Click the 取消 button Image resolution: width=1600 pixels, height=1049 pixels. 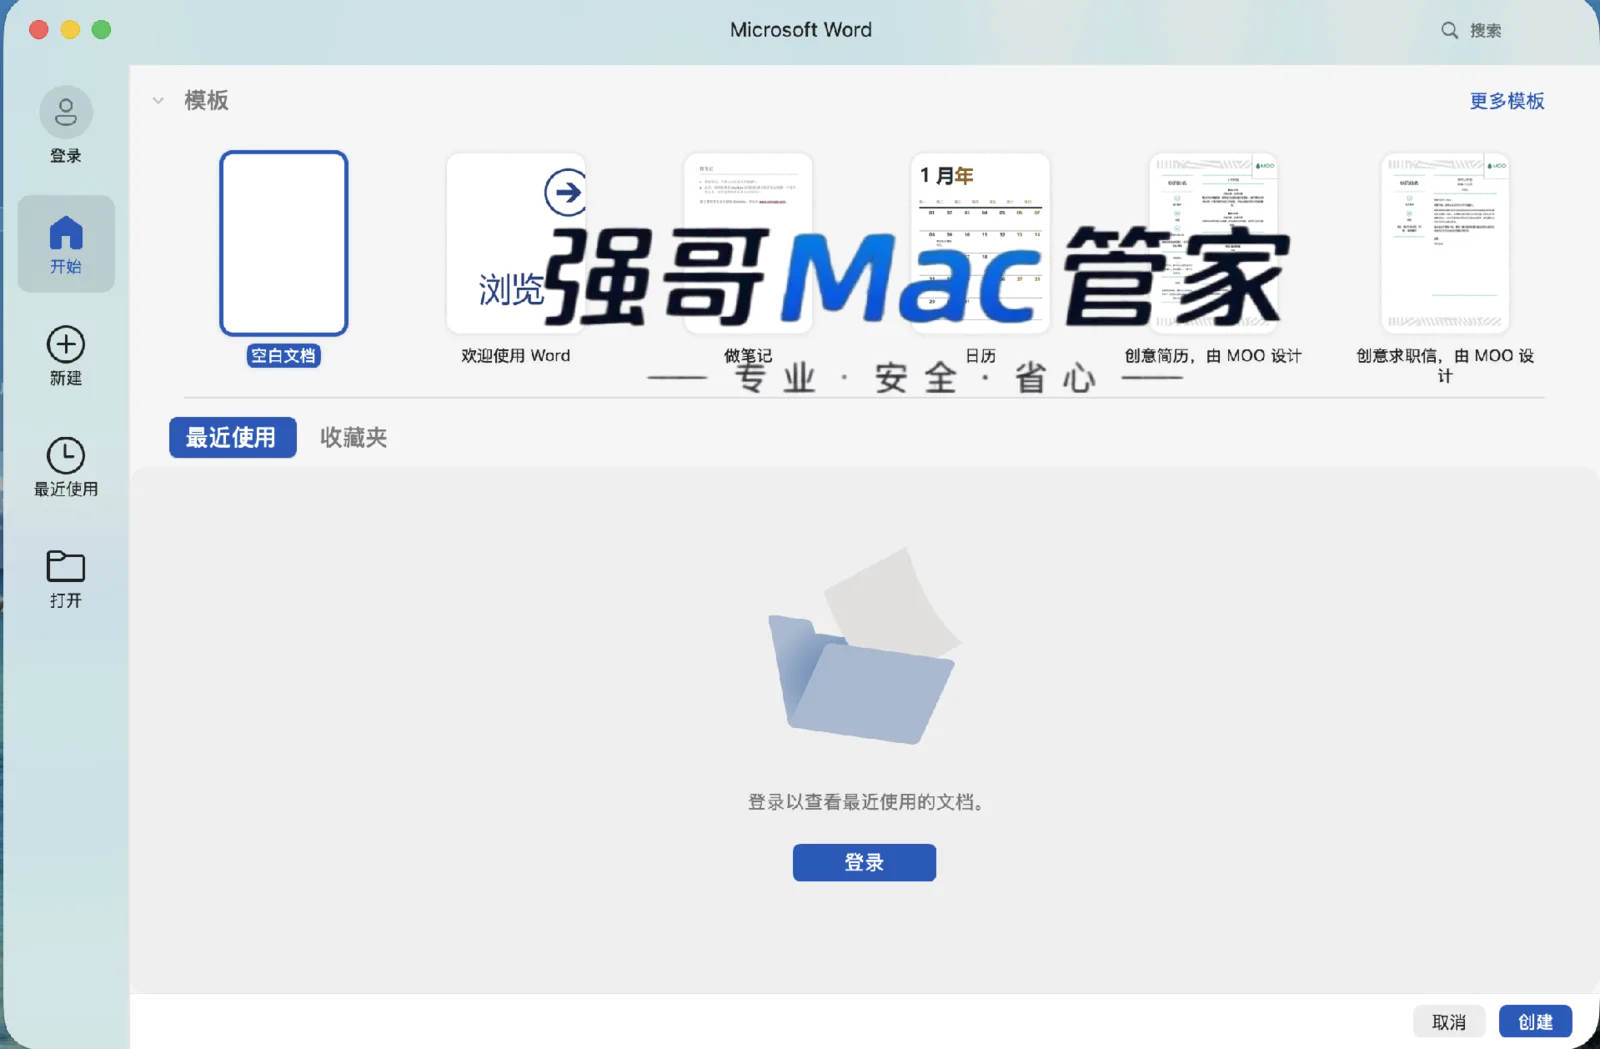point(1448,1022)
